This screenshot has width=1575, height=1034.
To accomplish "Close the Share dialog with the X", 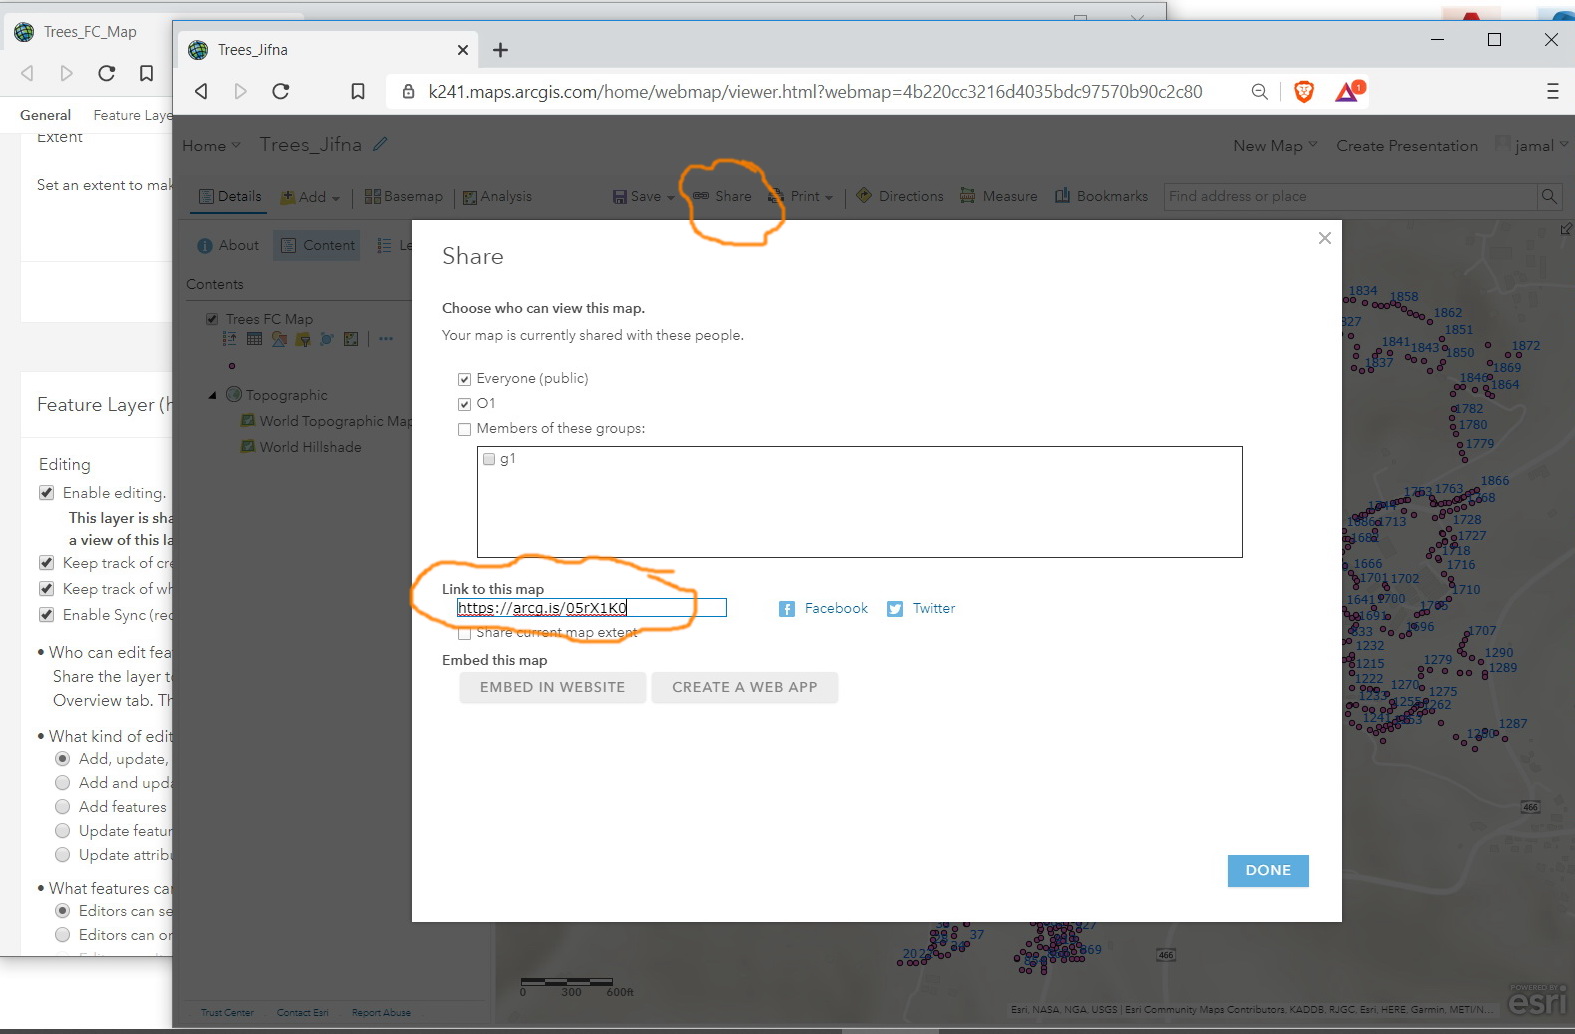I will [x=1325, y=238].
